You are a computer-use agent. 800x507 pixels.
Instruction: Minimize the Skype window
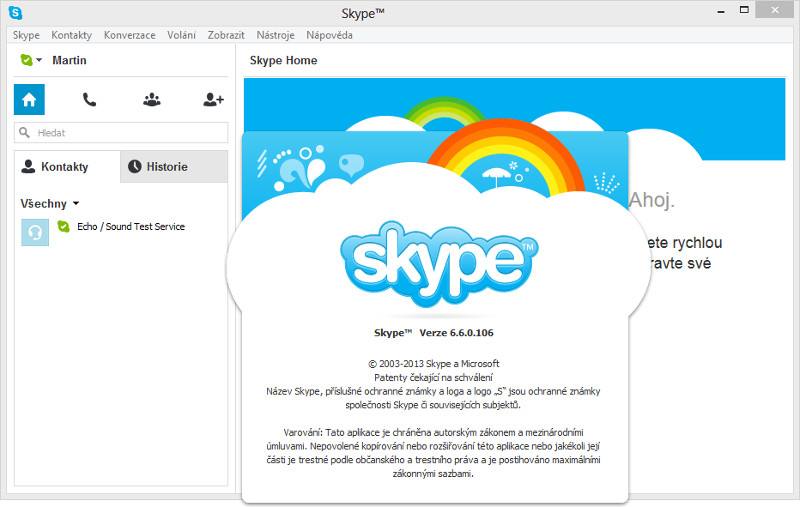pyautogui.click(x=721, y=11)
